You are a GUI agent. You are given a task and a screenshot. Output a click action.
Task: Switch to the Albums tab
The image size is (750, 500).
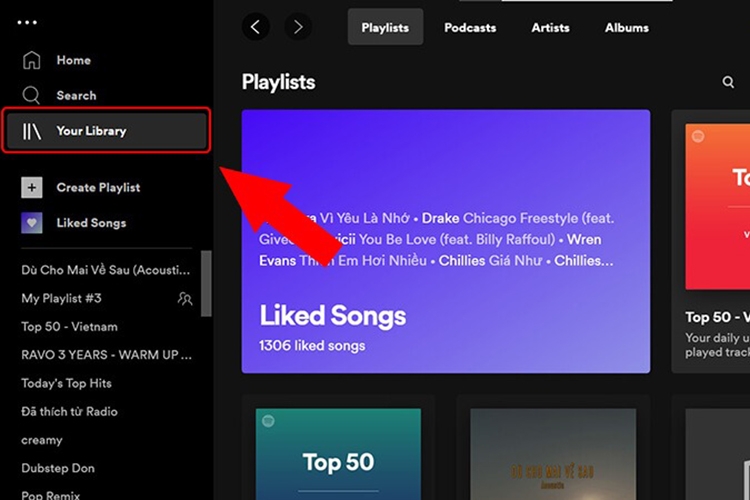[627, 27]
